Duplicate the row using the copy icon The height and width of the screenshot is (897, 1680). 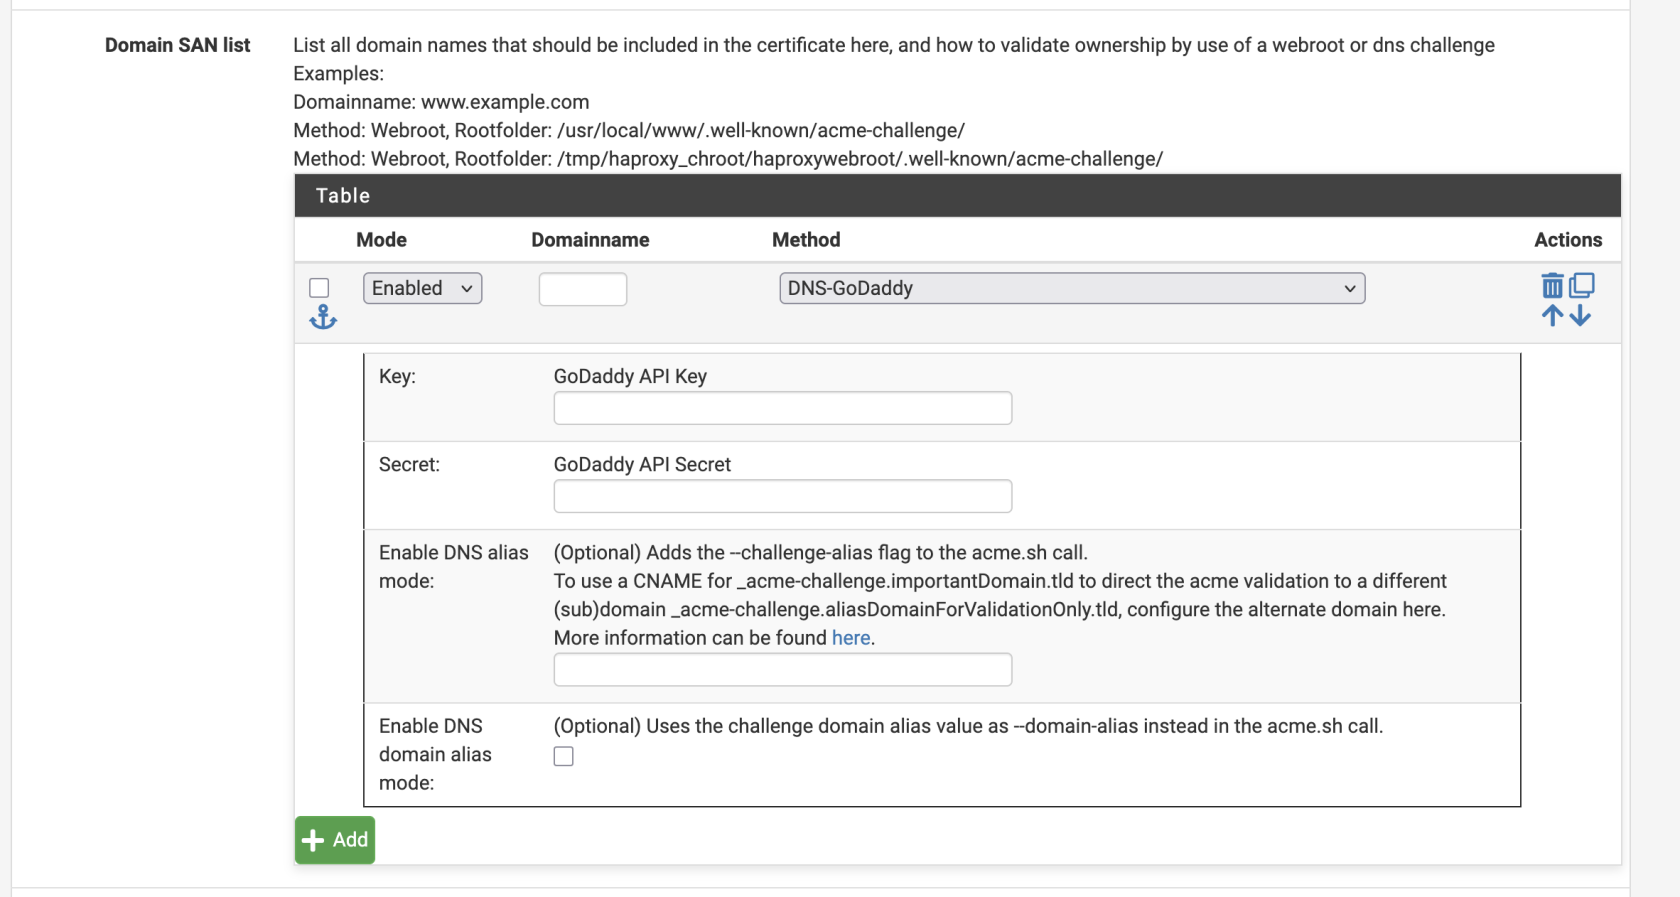pos(1581,286)
